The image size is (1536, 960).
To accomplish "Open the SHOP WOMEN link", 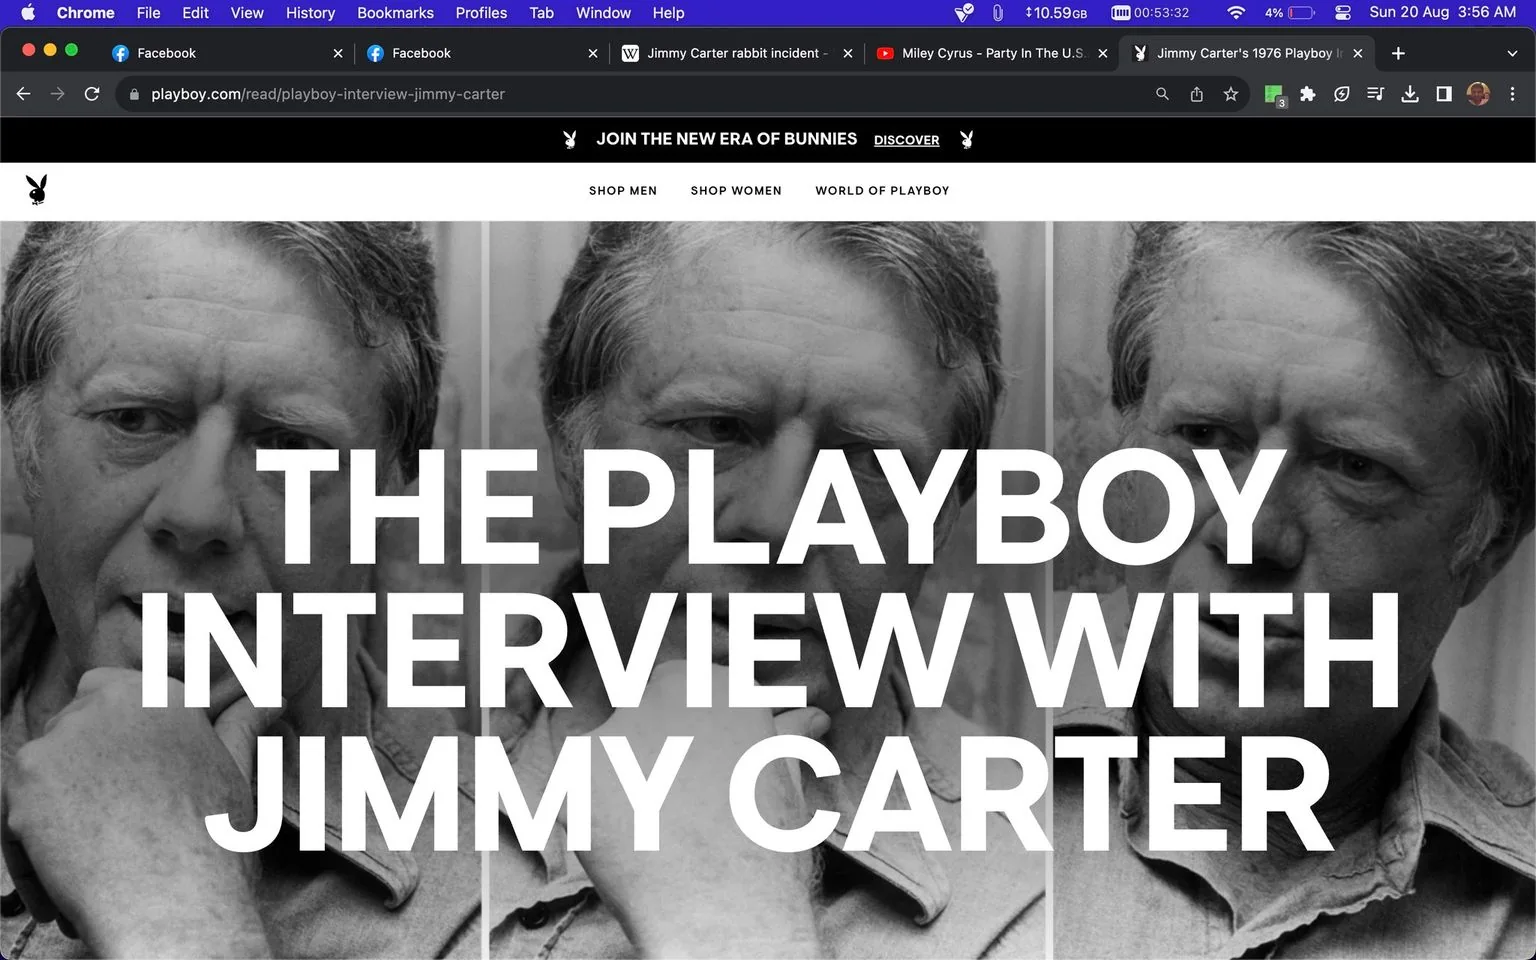I will (736, 190).
